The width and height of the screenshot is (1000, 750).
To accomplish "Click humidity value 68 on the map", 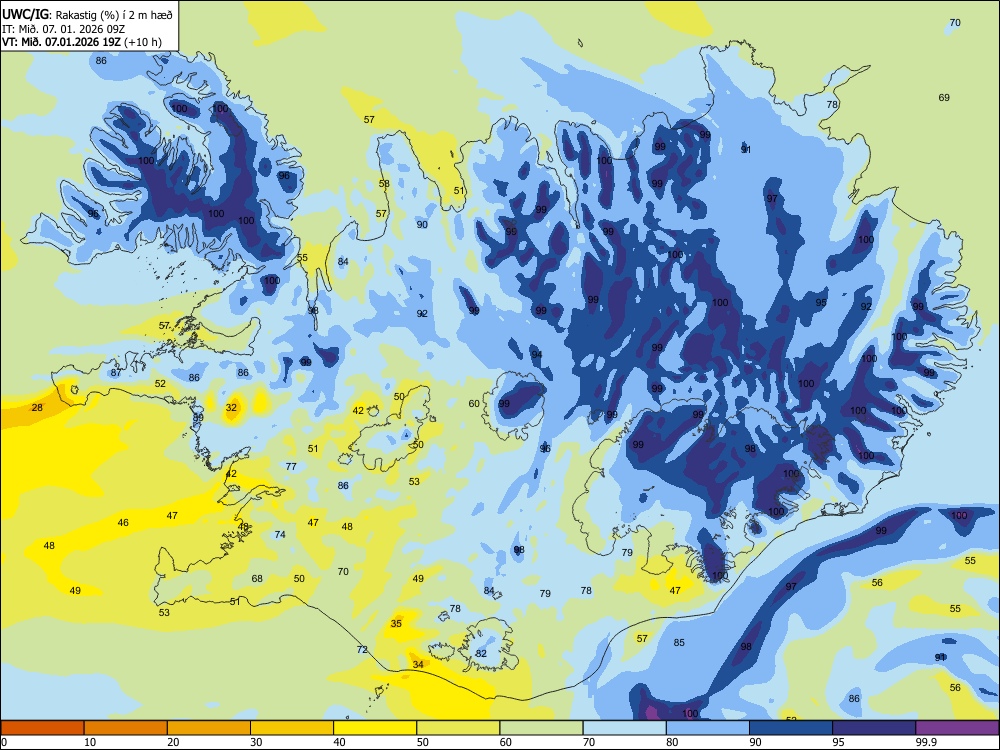I will [257, 579].
